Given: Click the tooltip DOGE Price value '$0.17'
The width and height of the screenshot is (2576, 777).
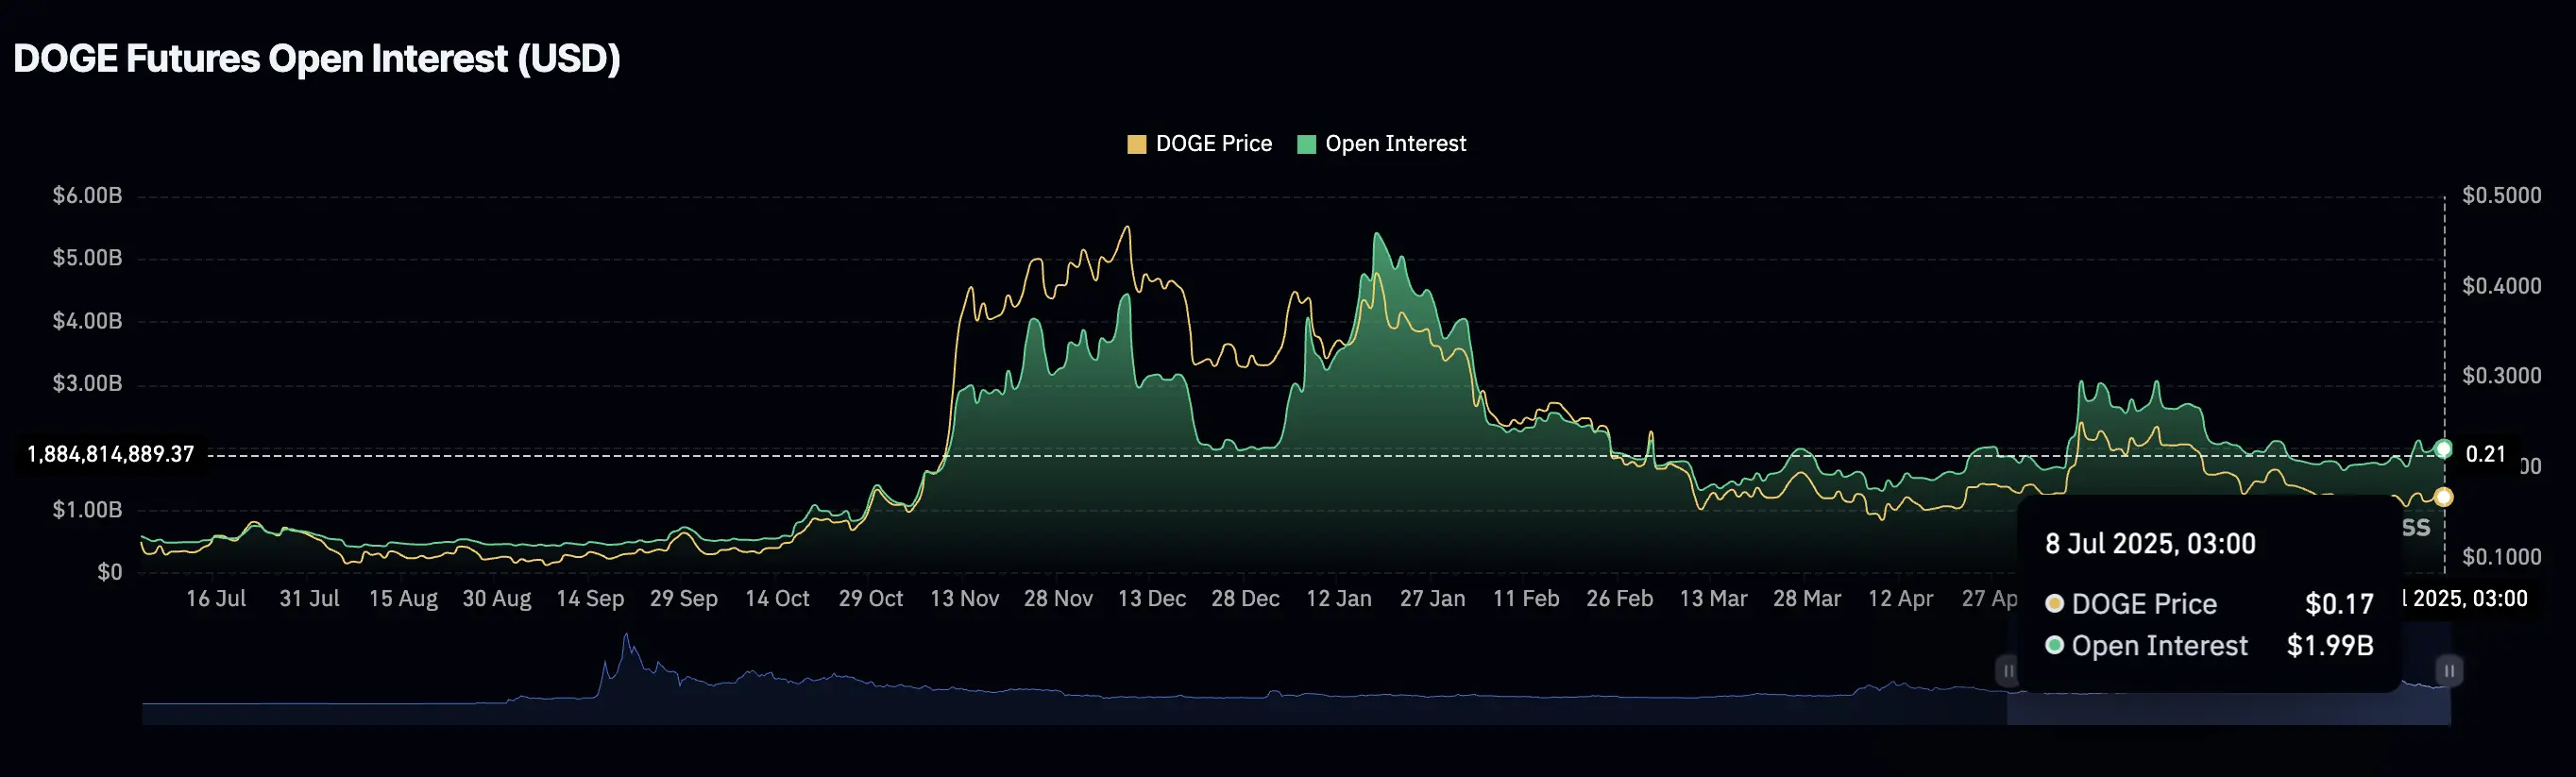Looking at the screenshot, I should [x=2339, y=604].
